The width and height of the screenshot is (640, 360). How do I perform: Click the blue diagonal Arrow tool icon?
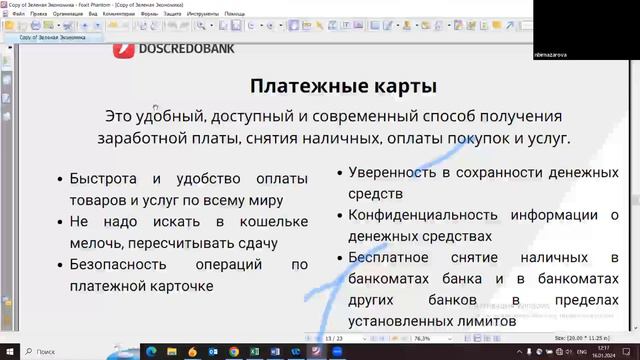click(510, 25)
